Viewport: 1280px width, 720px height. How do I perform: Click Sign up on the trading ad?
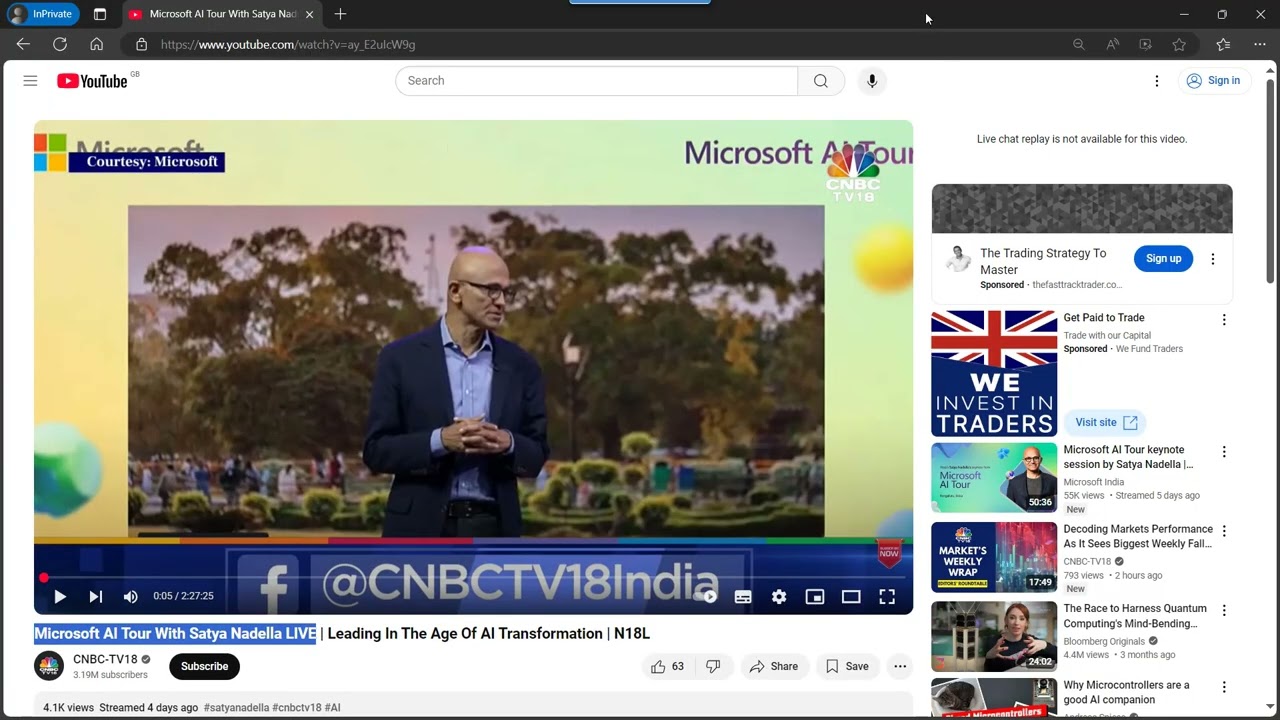point(1163,259)
